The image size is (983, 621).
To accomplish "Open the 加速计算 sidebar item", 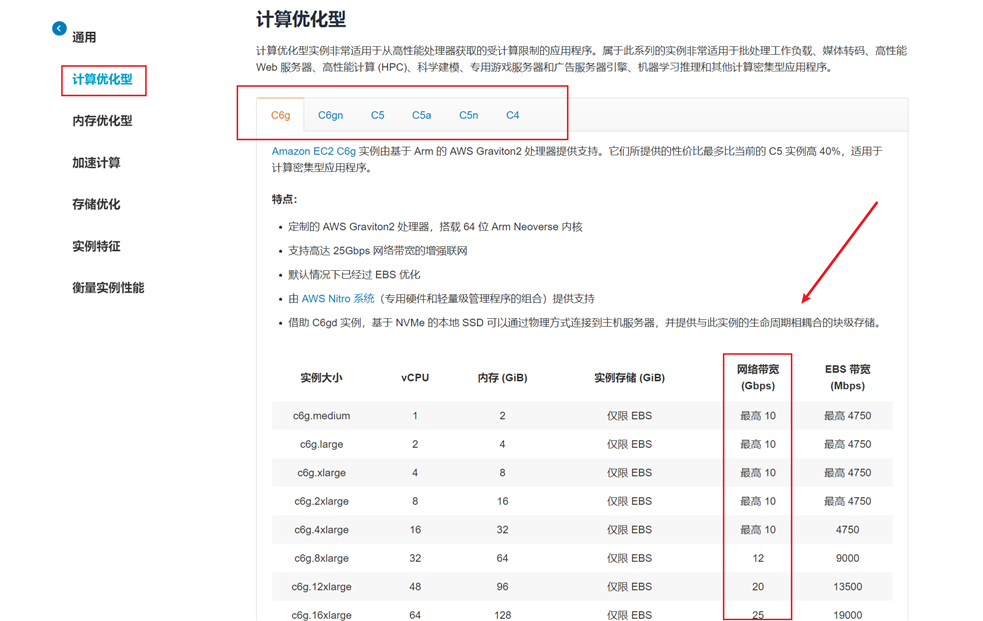I will (96, 163).
